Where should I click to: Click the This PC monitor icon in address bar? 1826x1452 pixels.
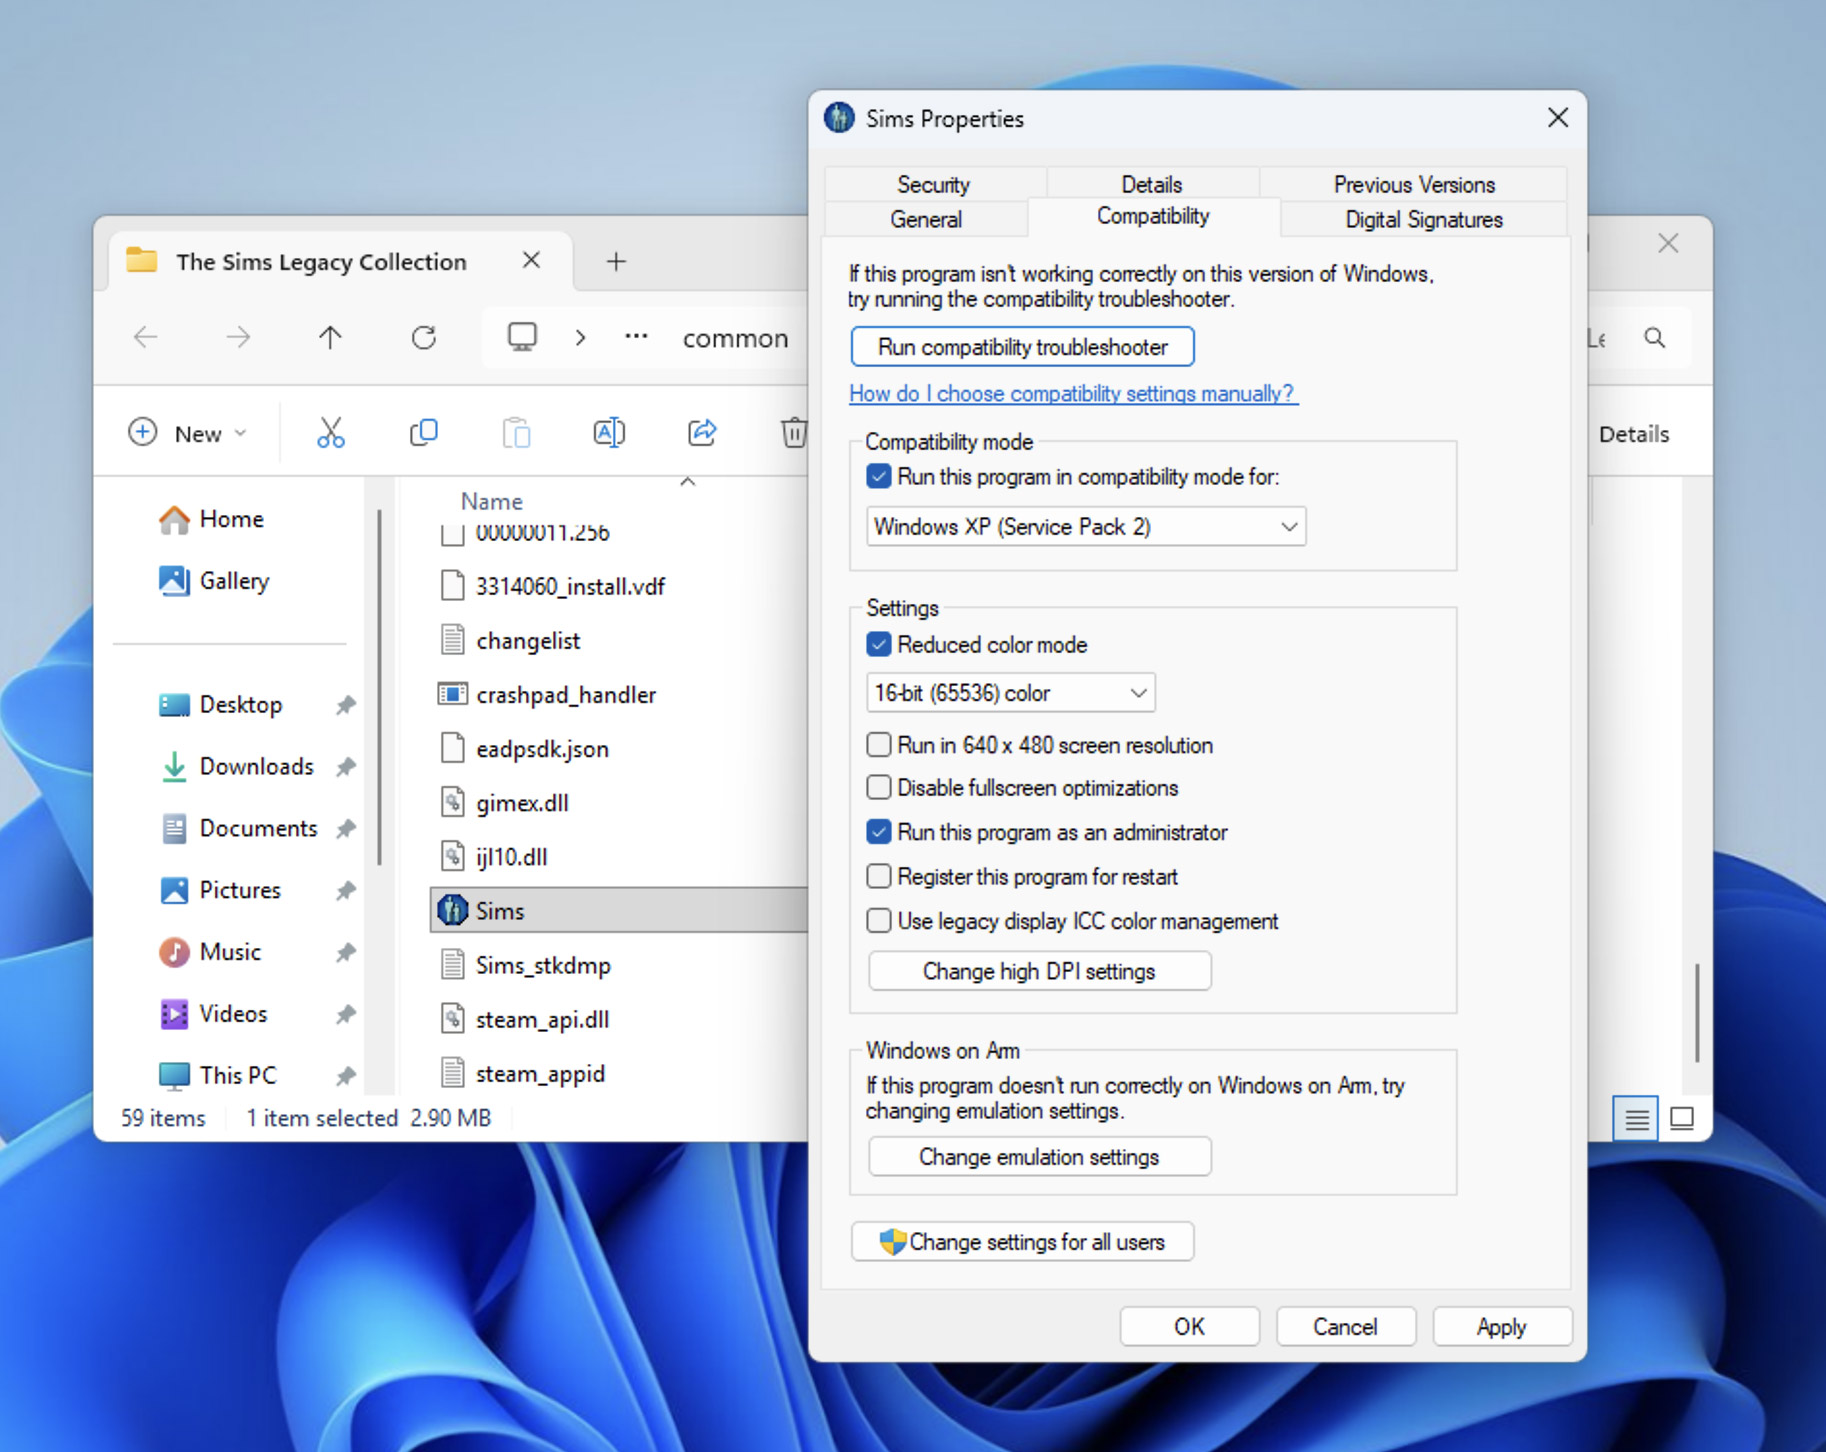click(522, 337)
